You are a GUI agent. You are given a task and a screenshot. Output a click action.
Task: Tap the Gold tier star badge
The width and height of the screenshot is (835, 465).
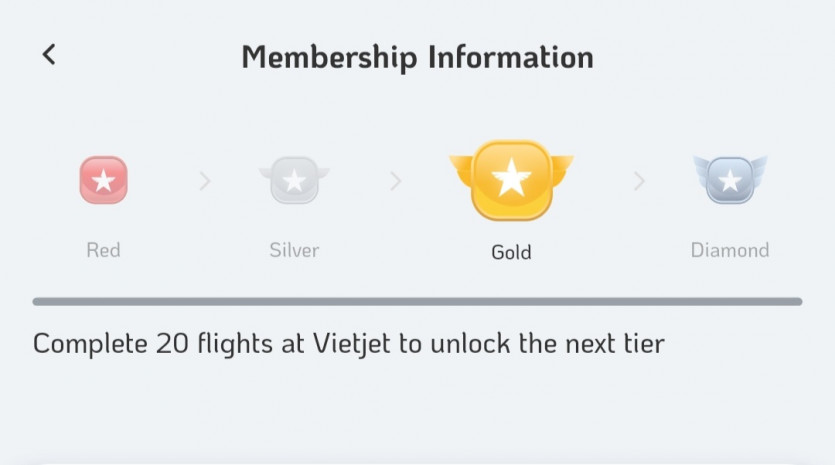click(511, 180)
